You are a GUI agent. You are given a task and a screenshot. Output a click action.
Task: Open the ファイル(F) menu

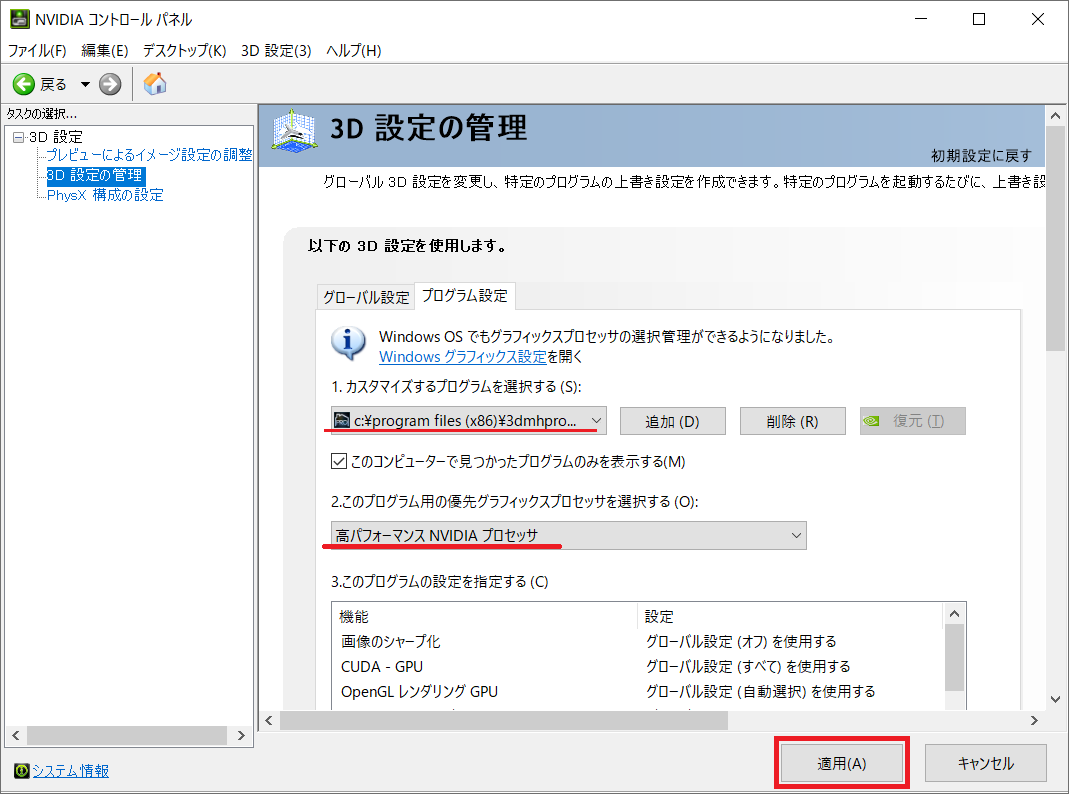37,50
